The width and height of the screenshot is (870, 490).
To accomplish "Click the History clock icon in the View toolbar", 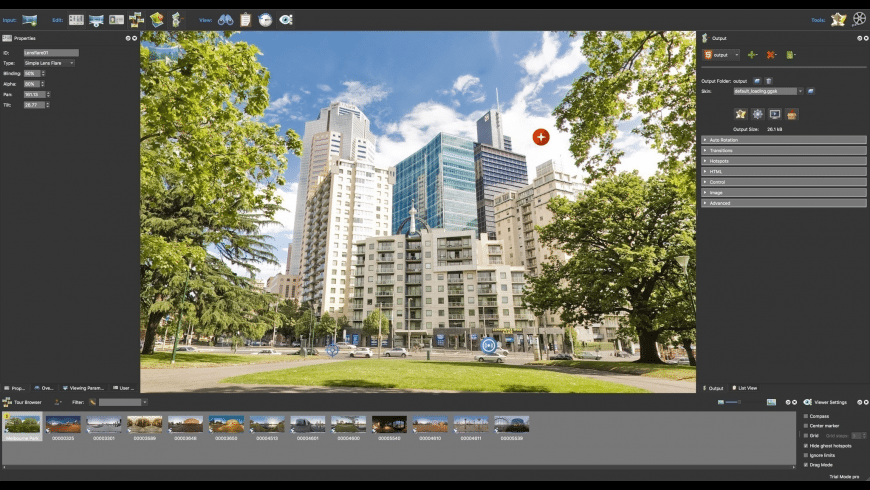I will click(x=265, y=20).
